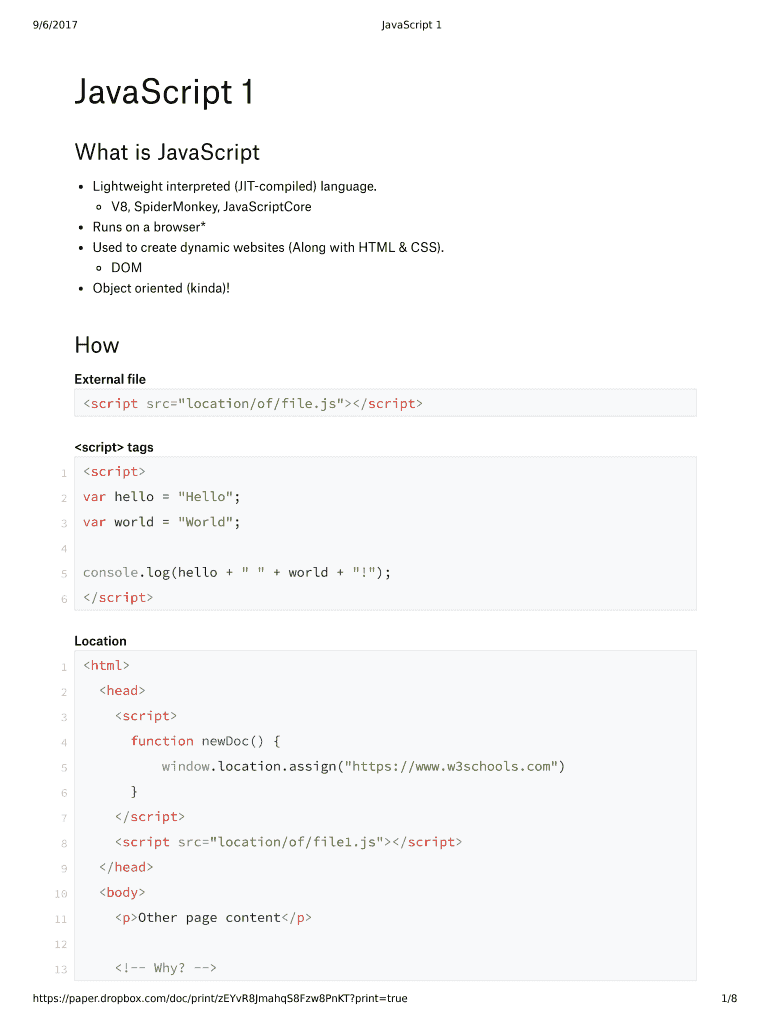This screenshot has width=770, height=1024.
Task: Click the 'External file' subheading
Action: point(110,379)
